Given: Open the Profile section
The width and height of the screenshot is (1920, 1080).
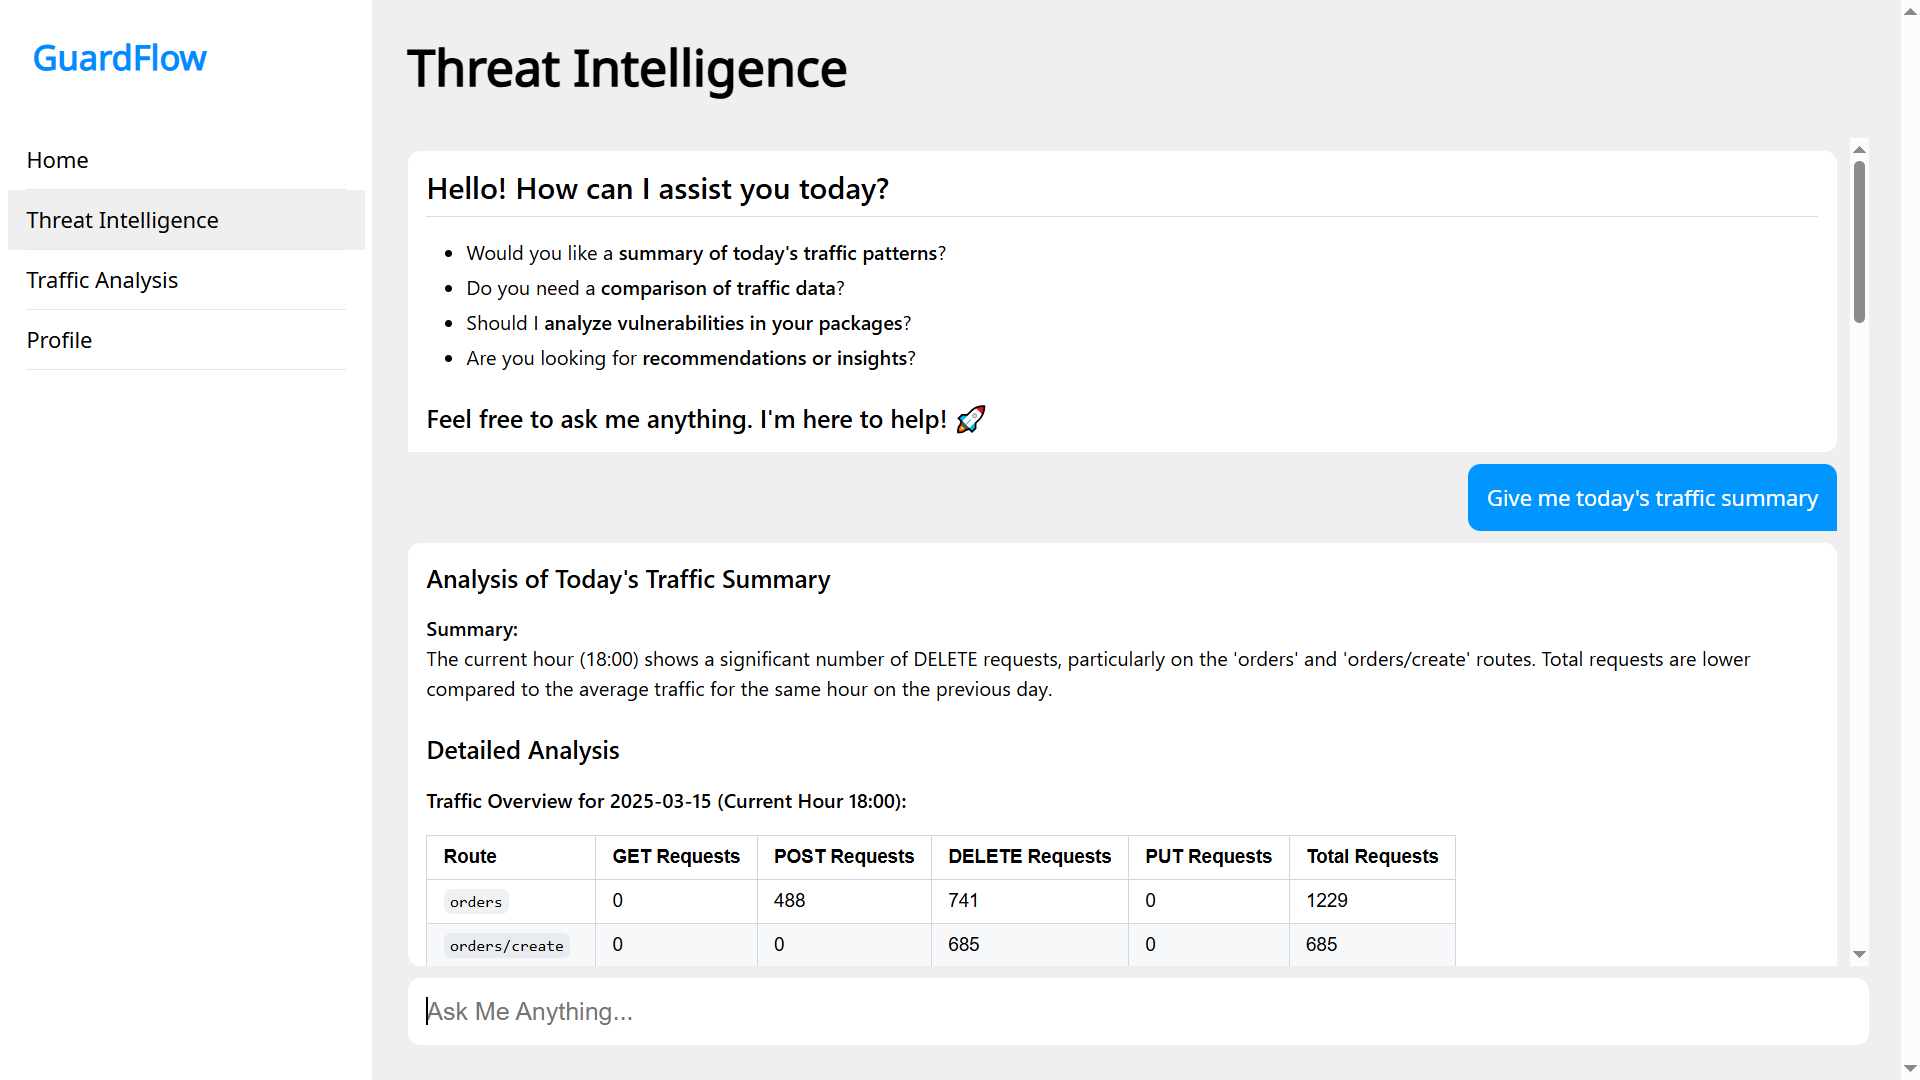Looking at the screenshot, I should pyautogui.click(x=59, y=340).
